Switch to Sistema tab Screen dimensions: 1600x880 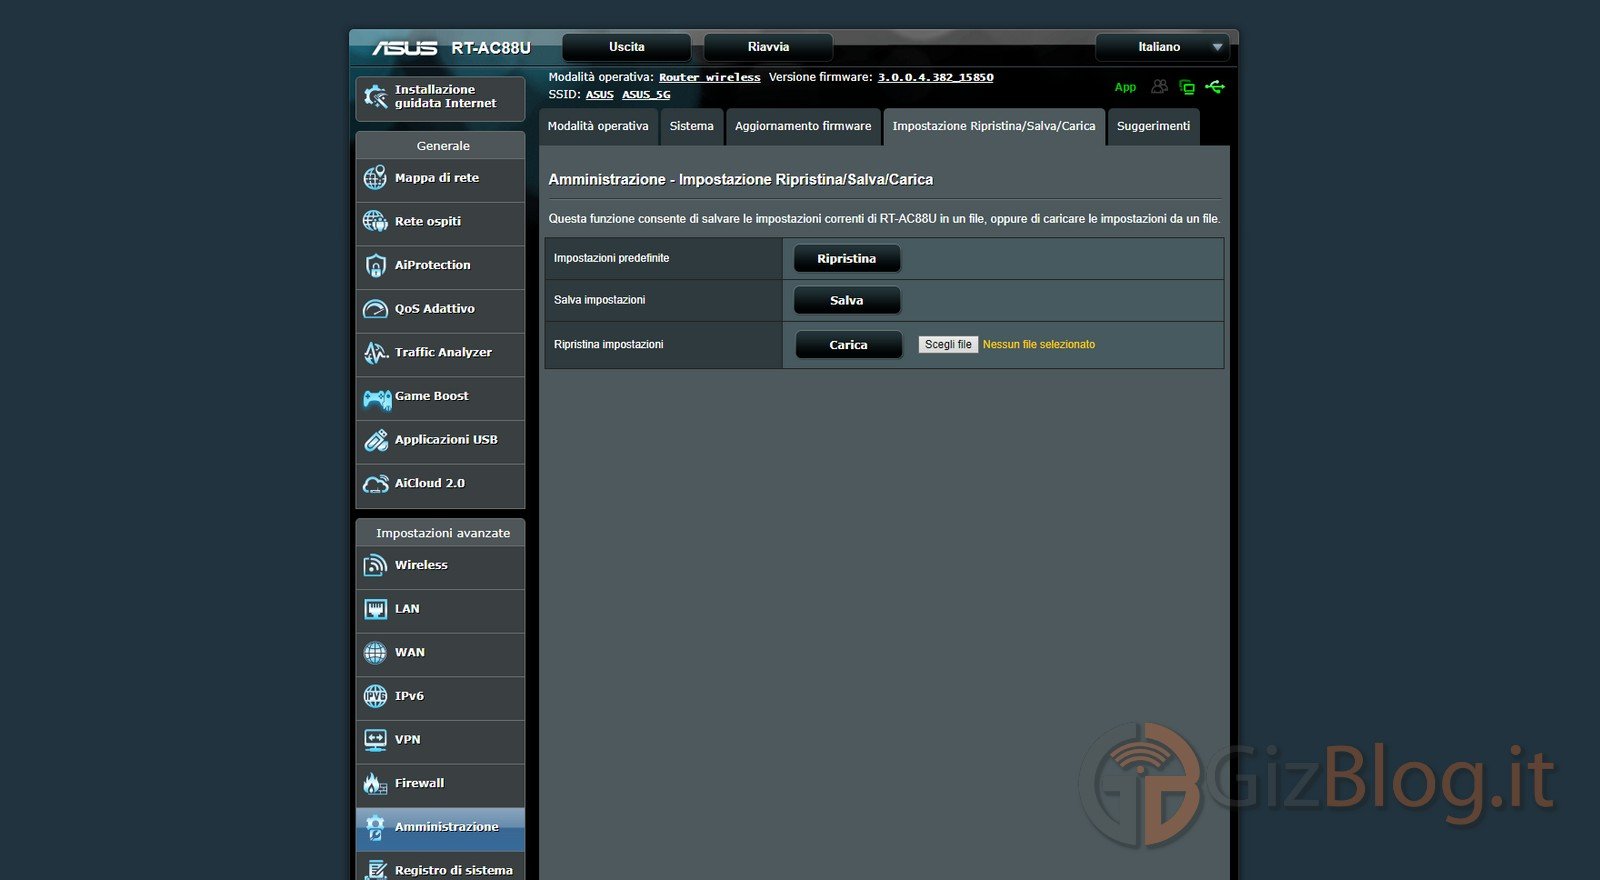(x=691, y=126)
